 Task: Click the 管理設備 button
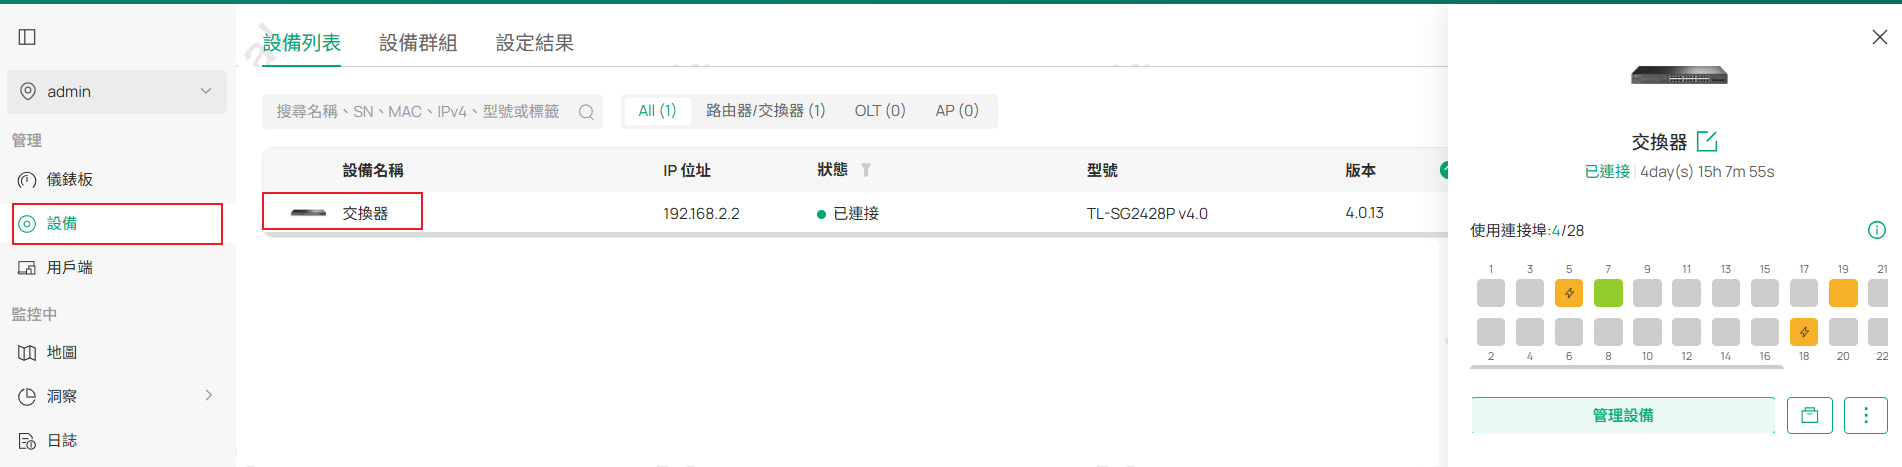[1623, 415]
